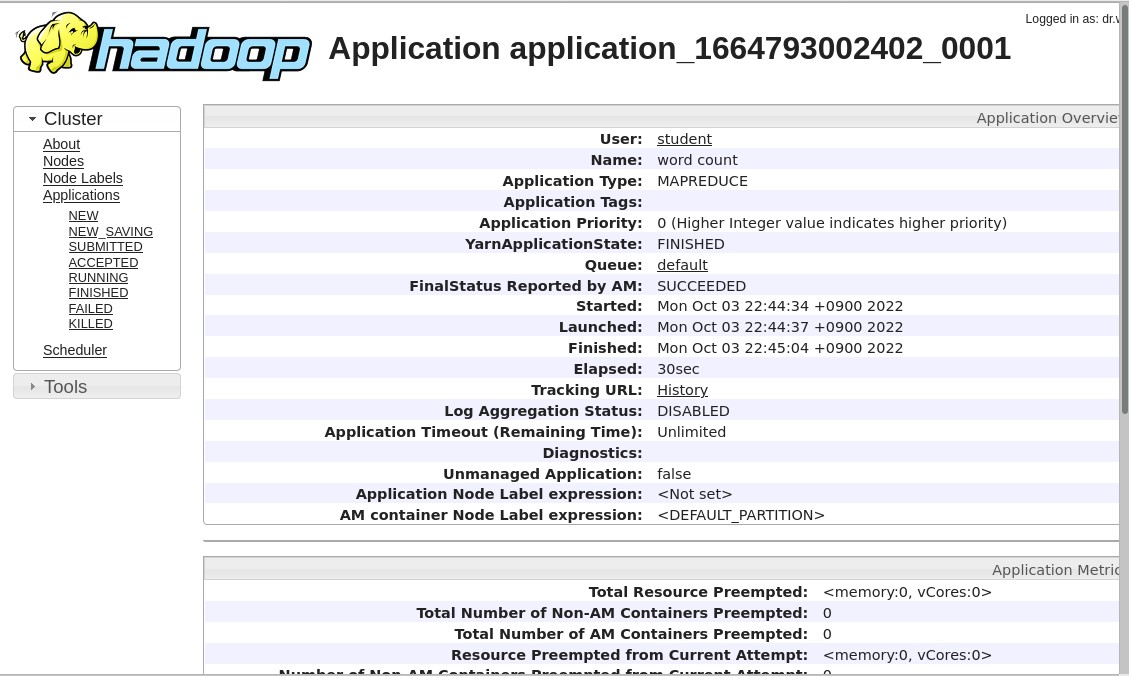1129x676 pixels.
Task: Select the MAPREDUCE application type value
Action: tap(702, 181)
